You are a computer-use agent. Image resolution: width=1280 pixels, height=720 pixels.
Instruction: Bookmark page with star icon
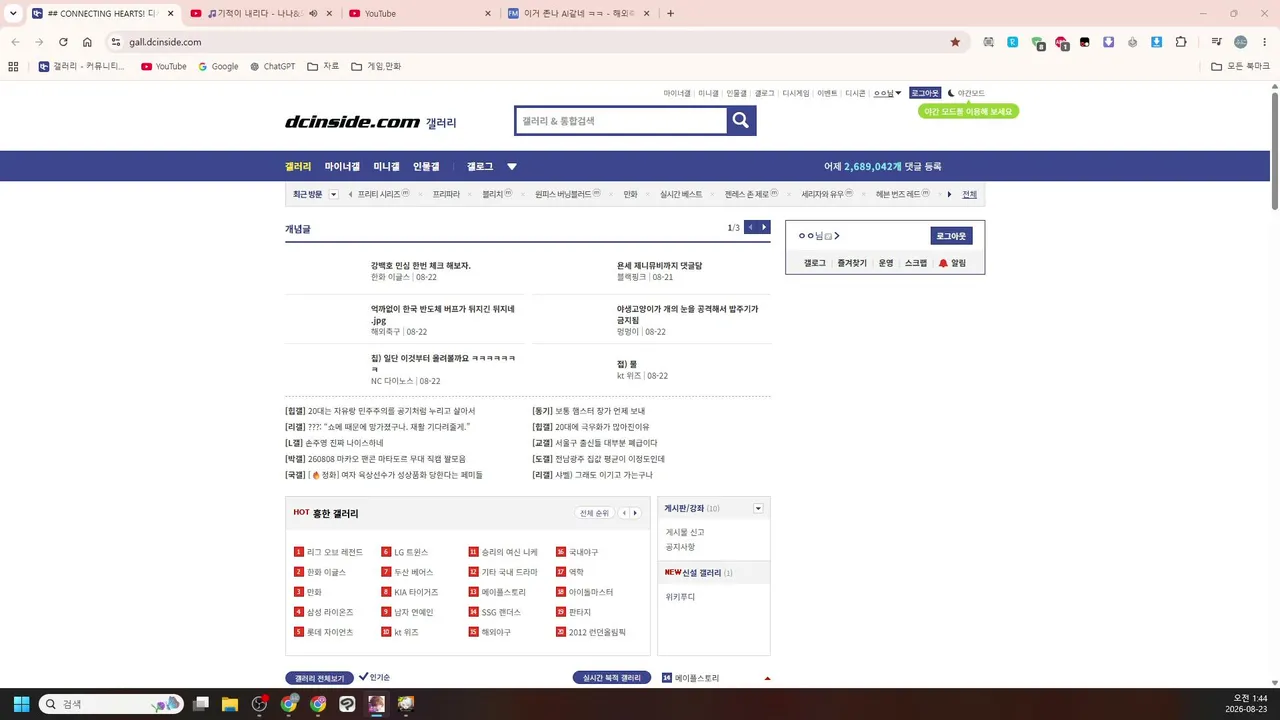(x=955, y=42)
